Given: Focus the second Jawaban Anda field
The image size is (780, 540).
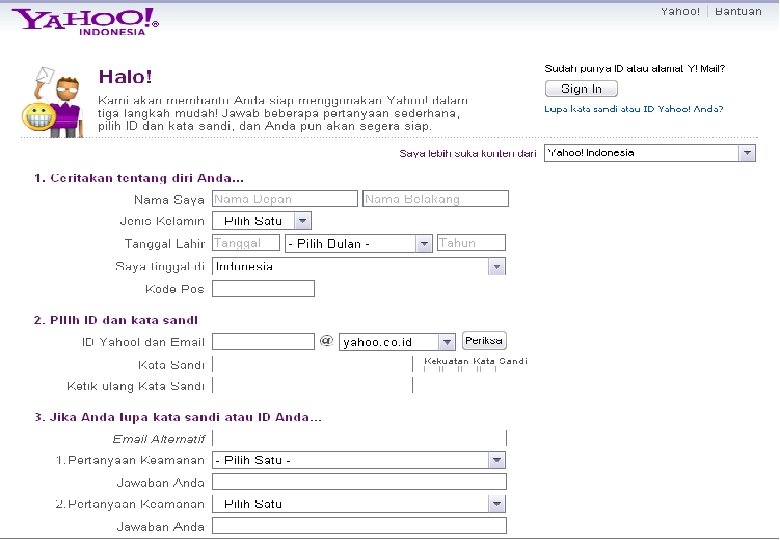Looking at the screenshot, I should pos(359,525).
